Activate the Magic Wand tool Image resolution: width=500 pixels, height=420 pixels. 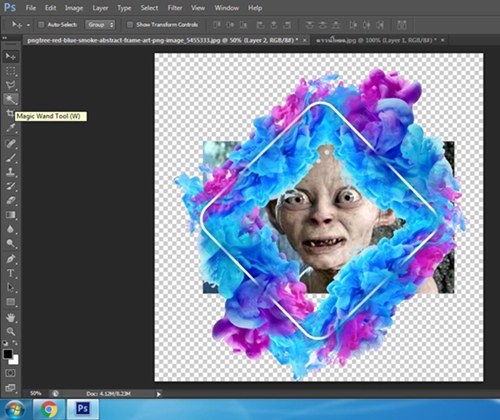pyautogui.click(x=10, y=99)
